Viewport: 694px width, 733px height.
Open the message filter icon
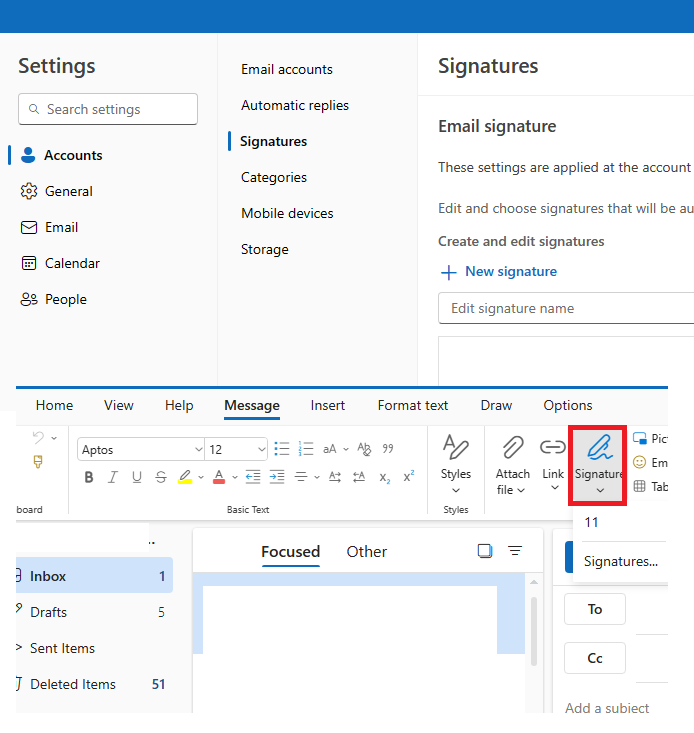pos(515,551)
